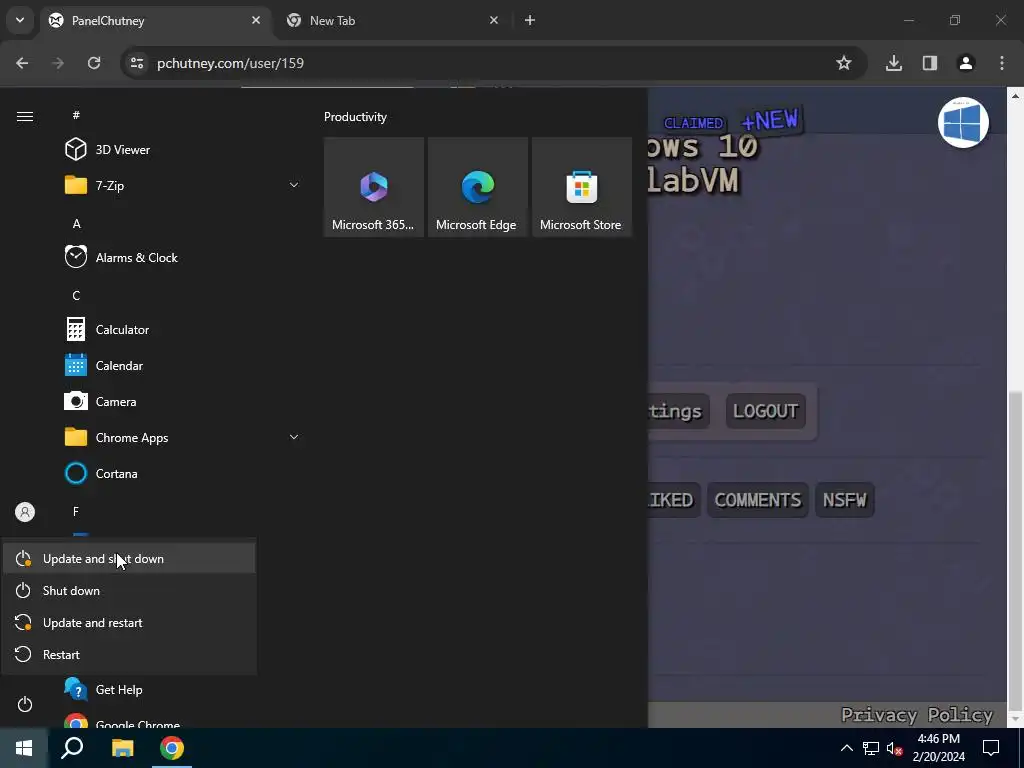This screenshot has width=1024, height=768.
Task: Click the Chrome taskbar icon
Action: 172,748
